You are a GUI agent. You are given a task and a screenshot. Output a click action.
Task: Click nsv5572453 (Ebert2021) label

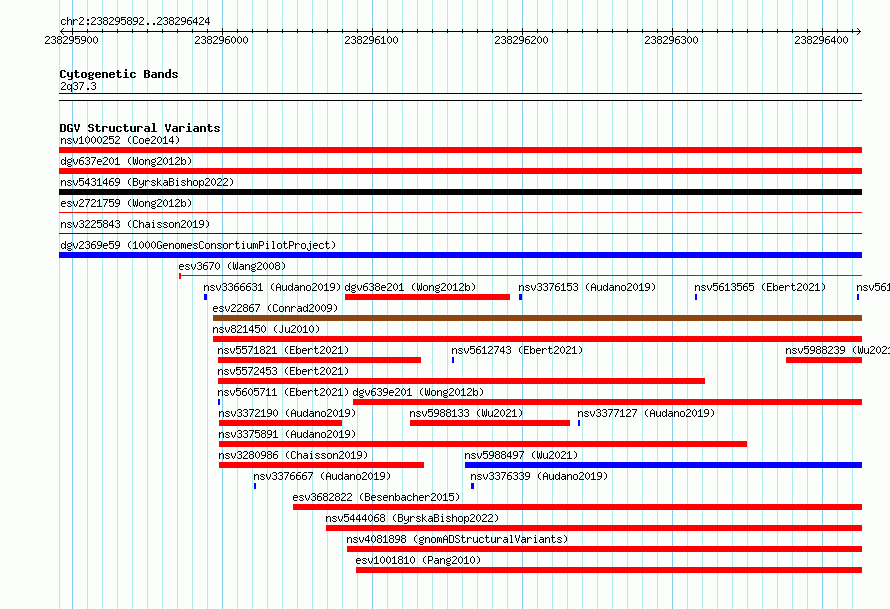pyautogui.click(x=283, y=371)
